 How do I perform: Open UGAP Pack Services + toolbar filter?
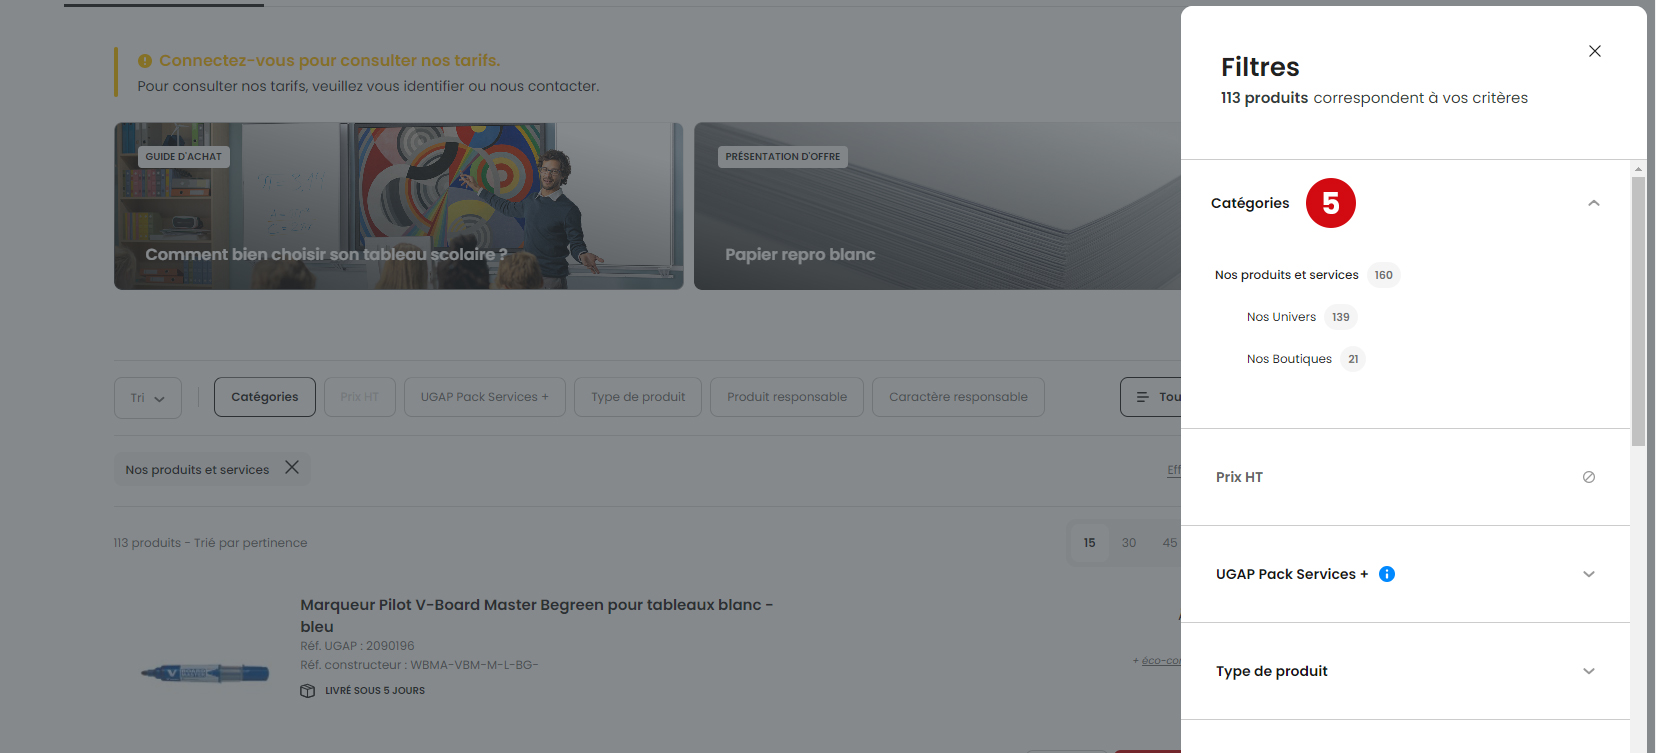click(485, 397)
